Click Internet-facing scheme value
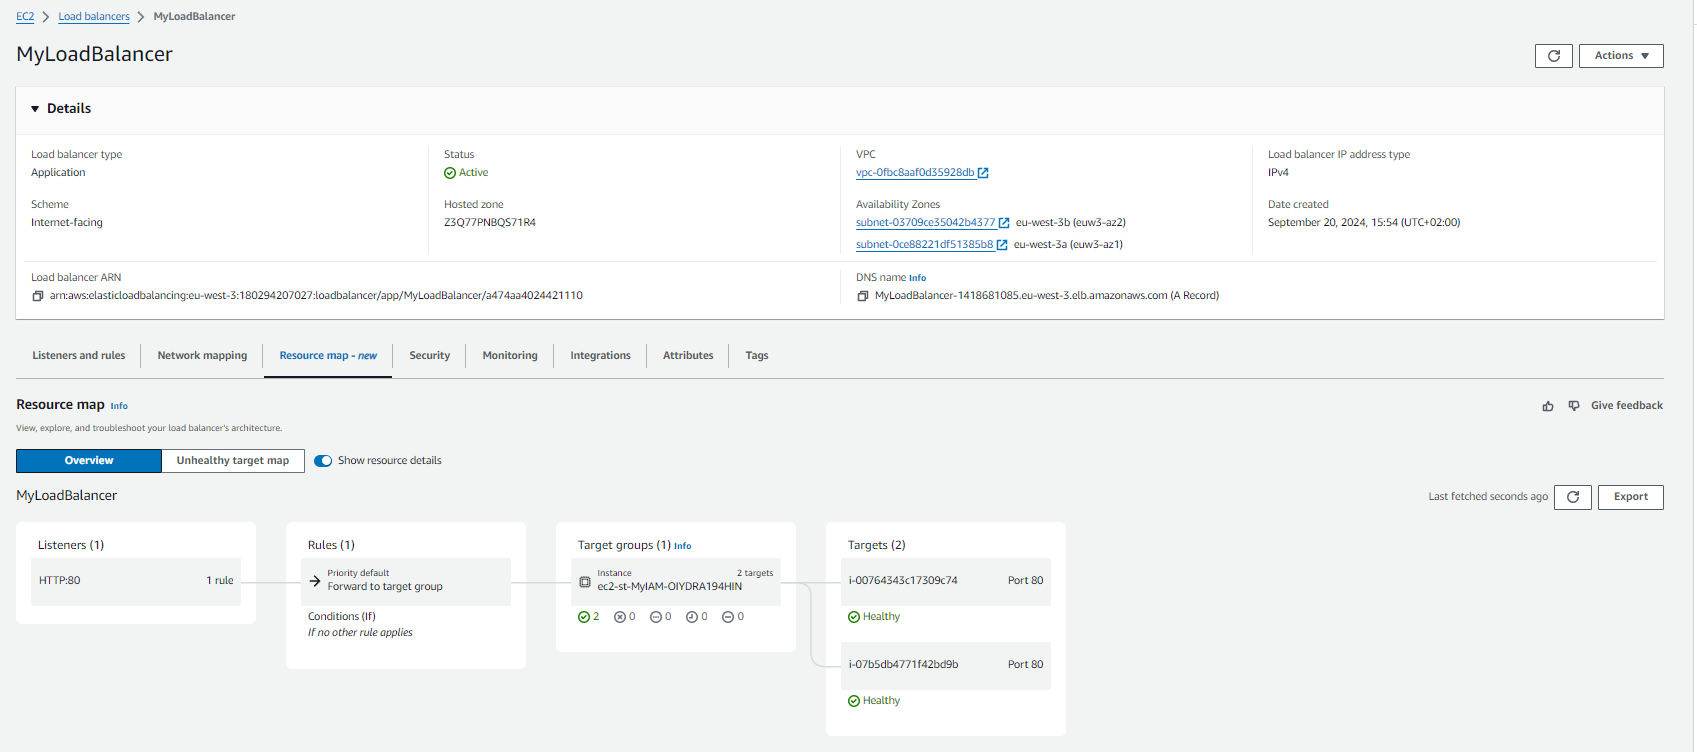This screenshot has width=1697, height=752. click(67, 223)
